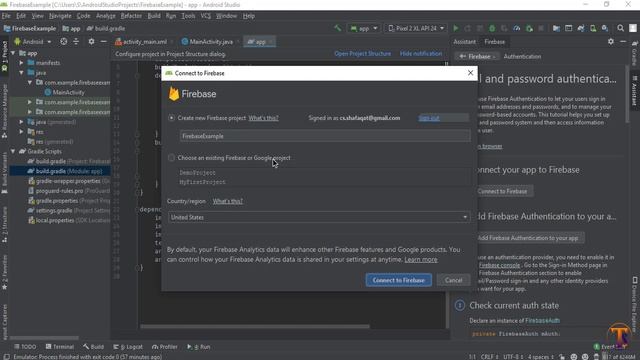This screenshot has width=640, height=360.
Task: Select Create new Firebase project radio
Action: [x=171, y=118]
